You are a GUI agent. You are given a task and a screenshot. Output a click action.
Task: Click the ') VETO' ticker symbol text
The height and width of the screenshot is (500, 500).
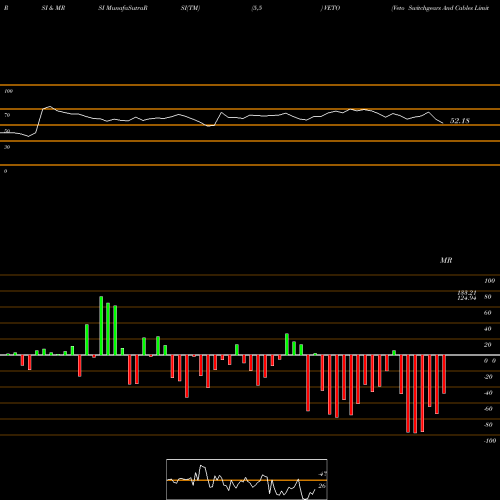pos(330,8)
